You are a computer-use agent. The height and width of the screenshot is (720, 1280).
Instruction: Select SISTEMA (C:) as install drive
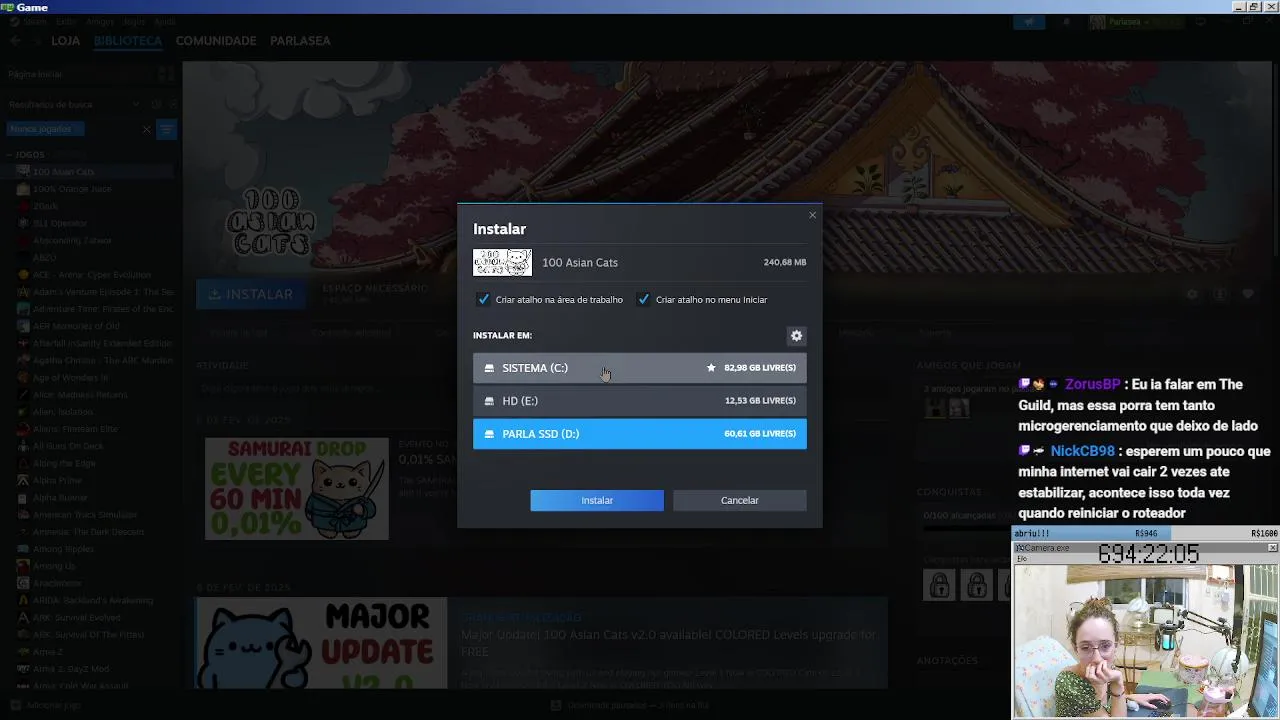[639, 368]
